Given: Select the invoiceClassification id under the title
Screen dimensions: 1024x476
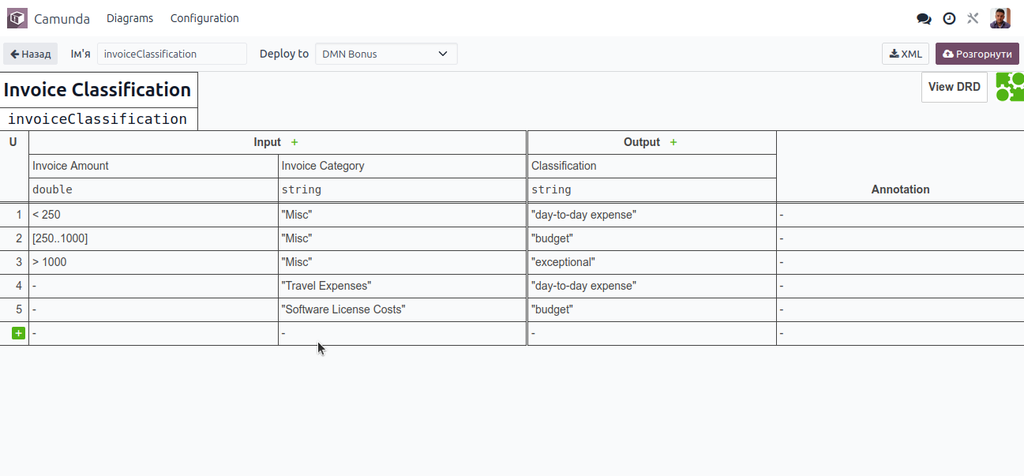Looking at the screenshot, I should click(97, 119).
